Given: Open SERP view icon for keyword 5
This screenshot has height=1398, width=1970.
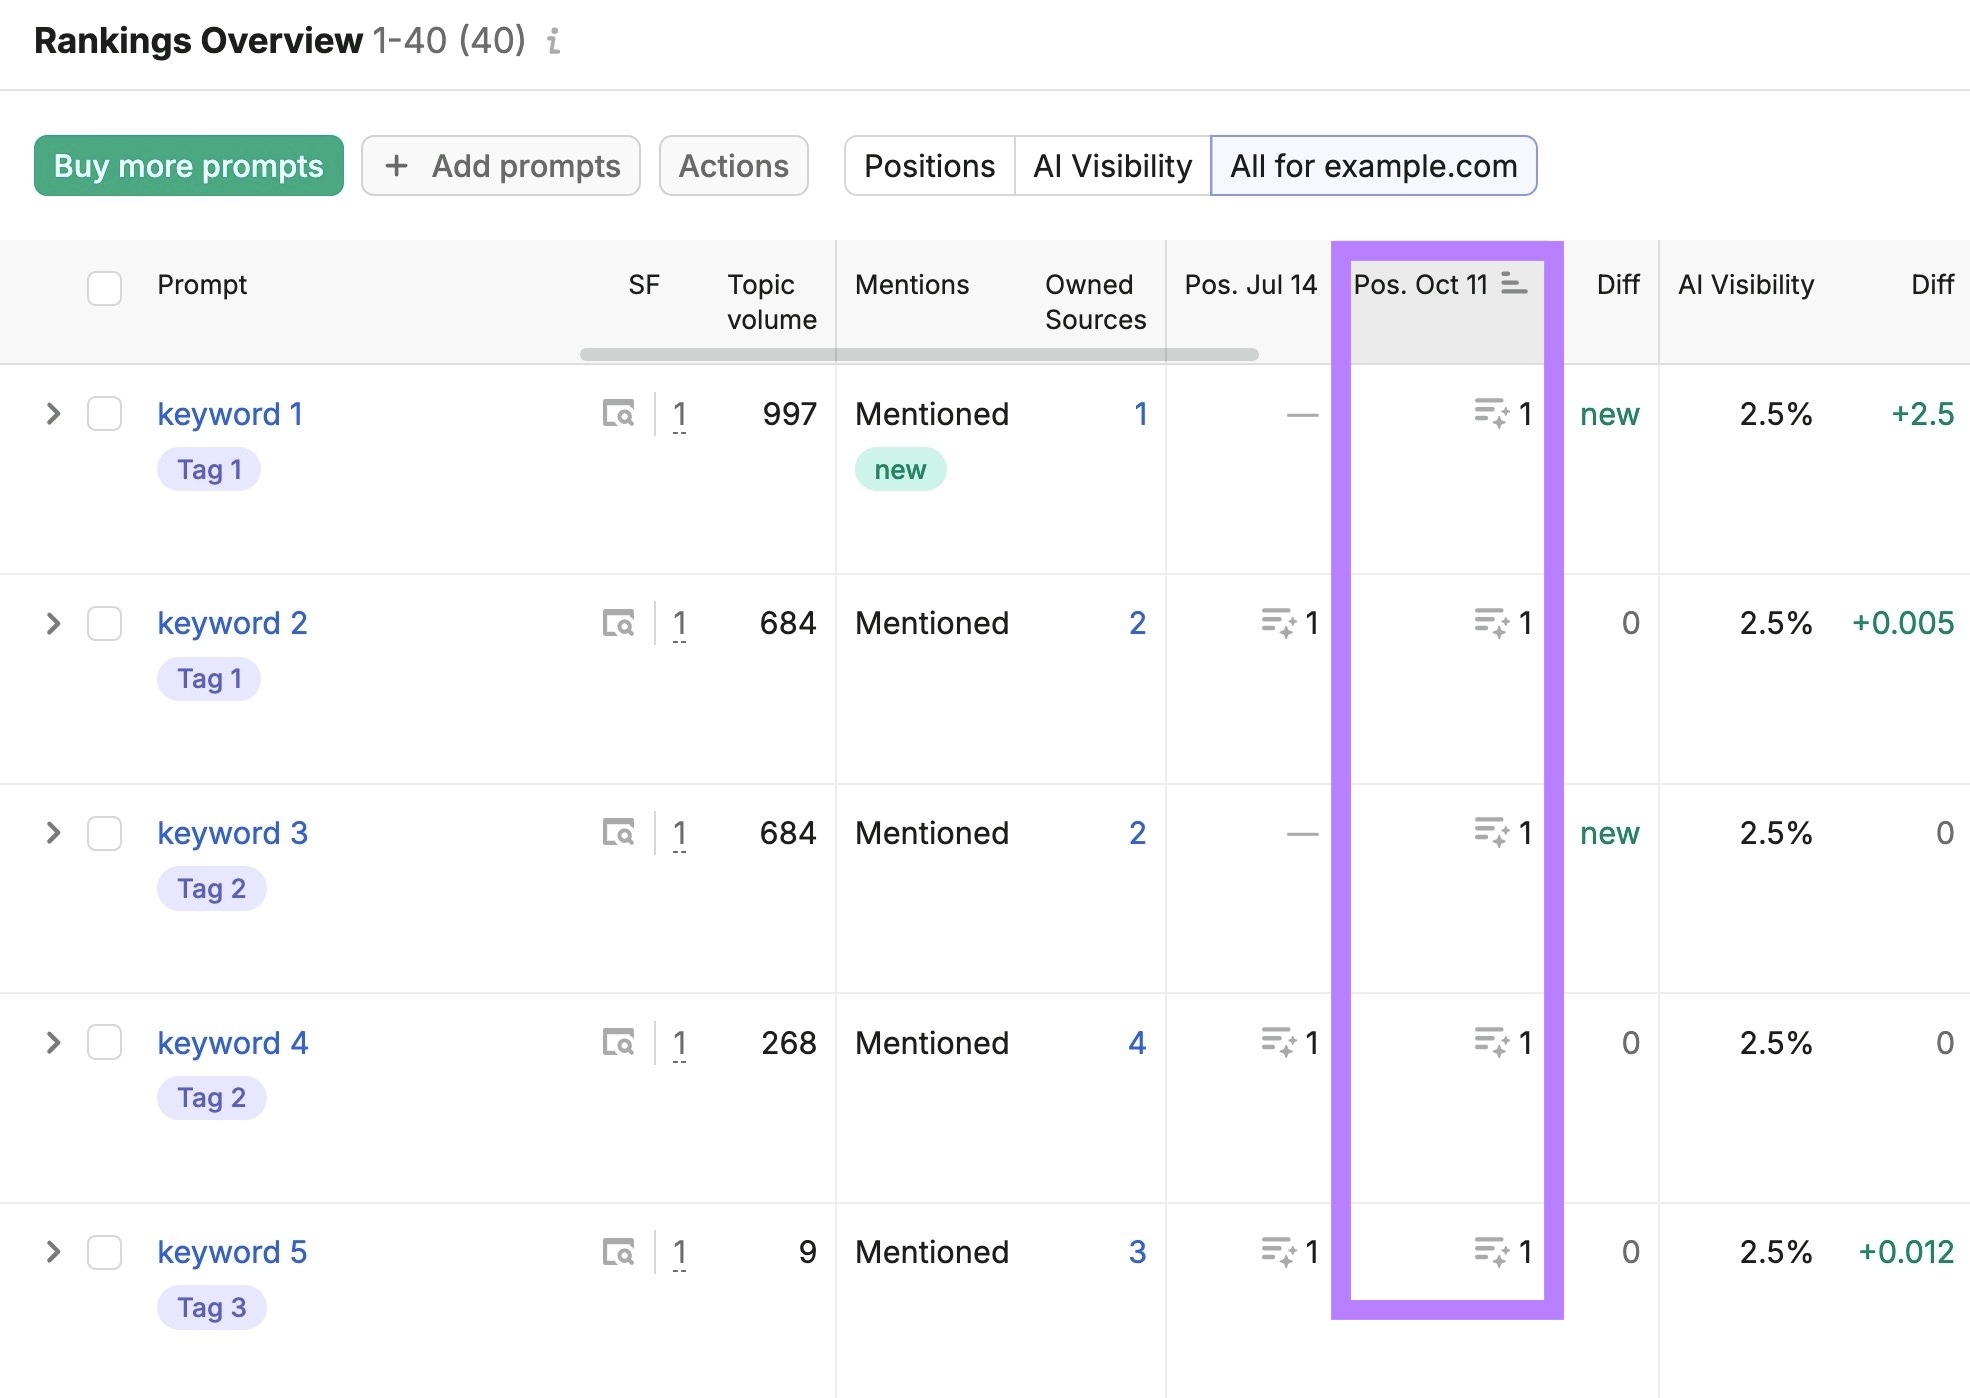Looking at the screenshot, I should pyautogui.click(x=618, y=1251).
